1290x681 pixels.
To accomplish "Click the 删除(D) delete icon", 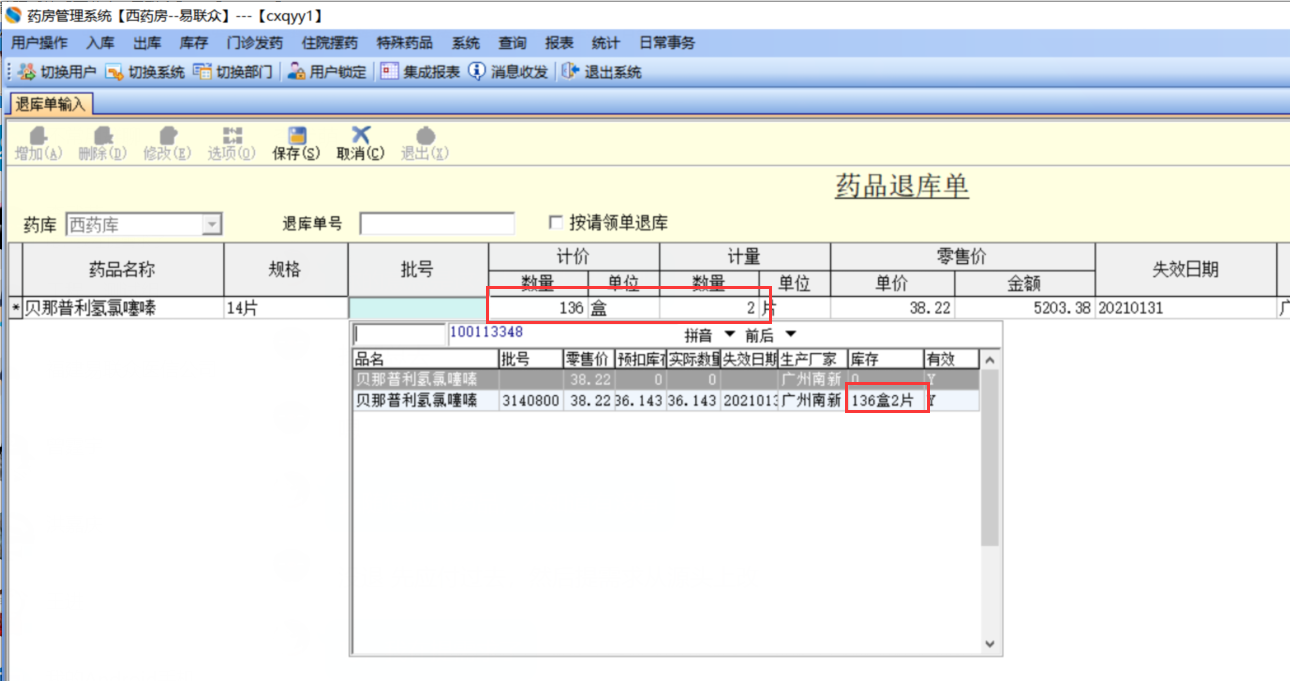I will click(x=102, y=135).
